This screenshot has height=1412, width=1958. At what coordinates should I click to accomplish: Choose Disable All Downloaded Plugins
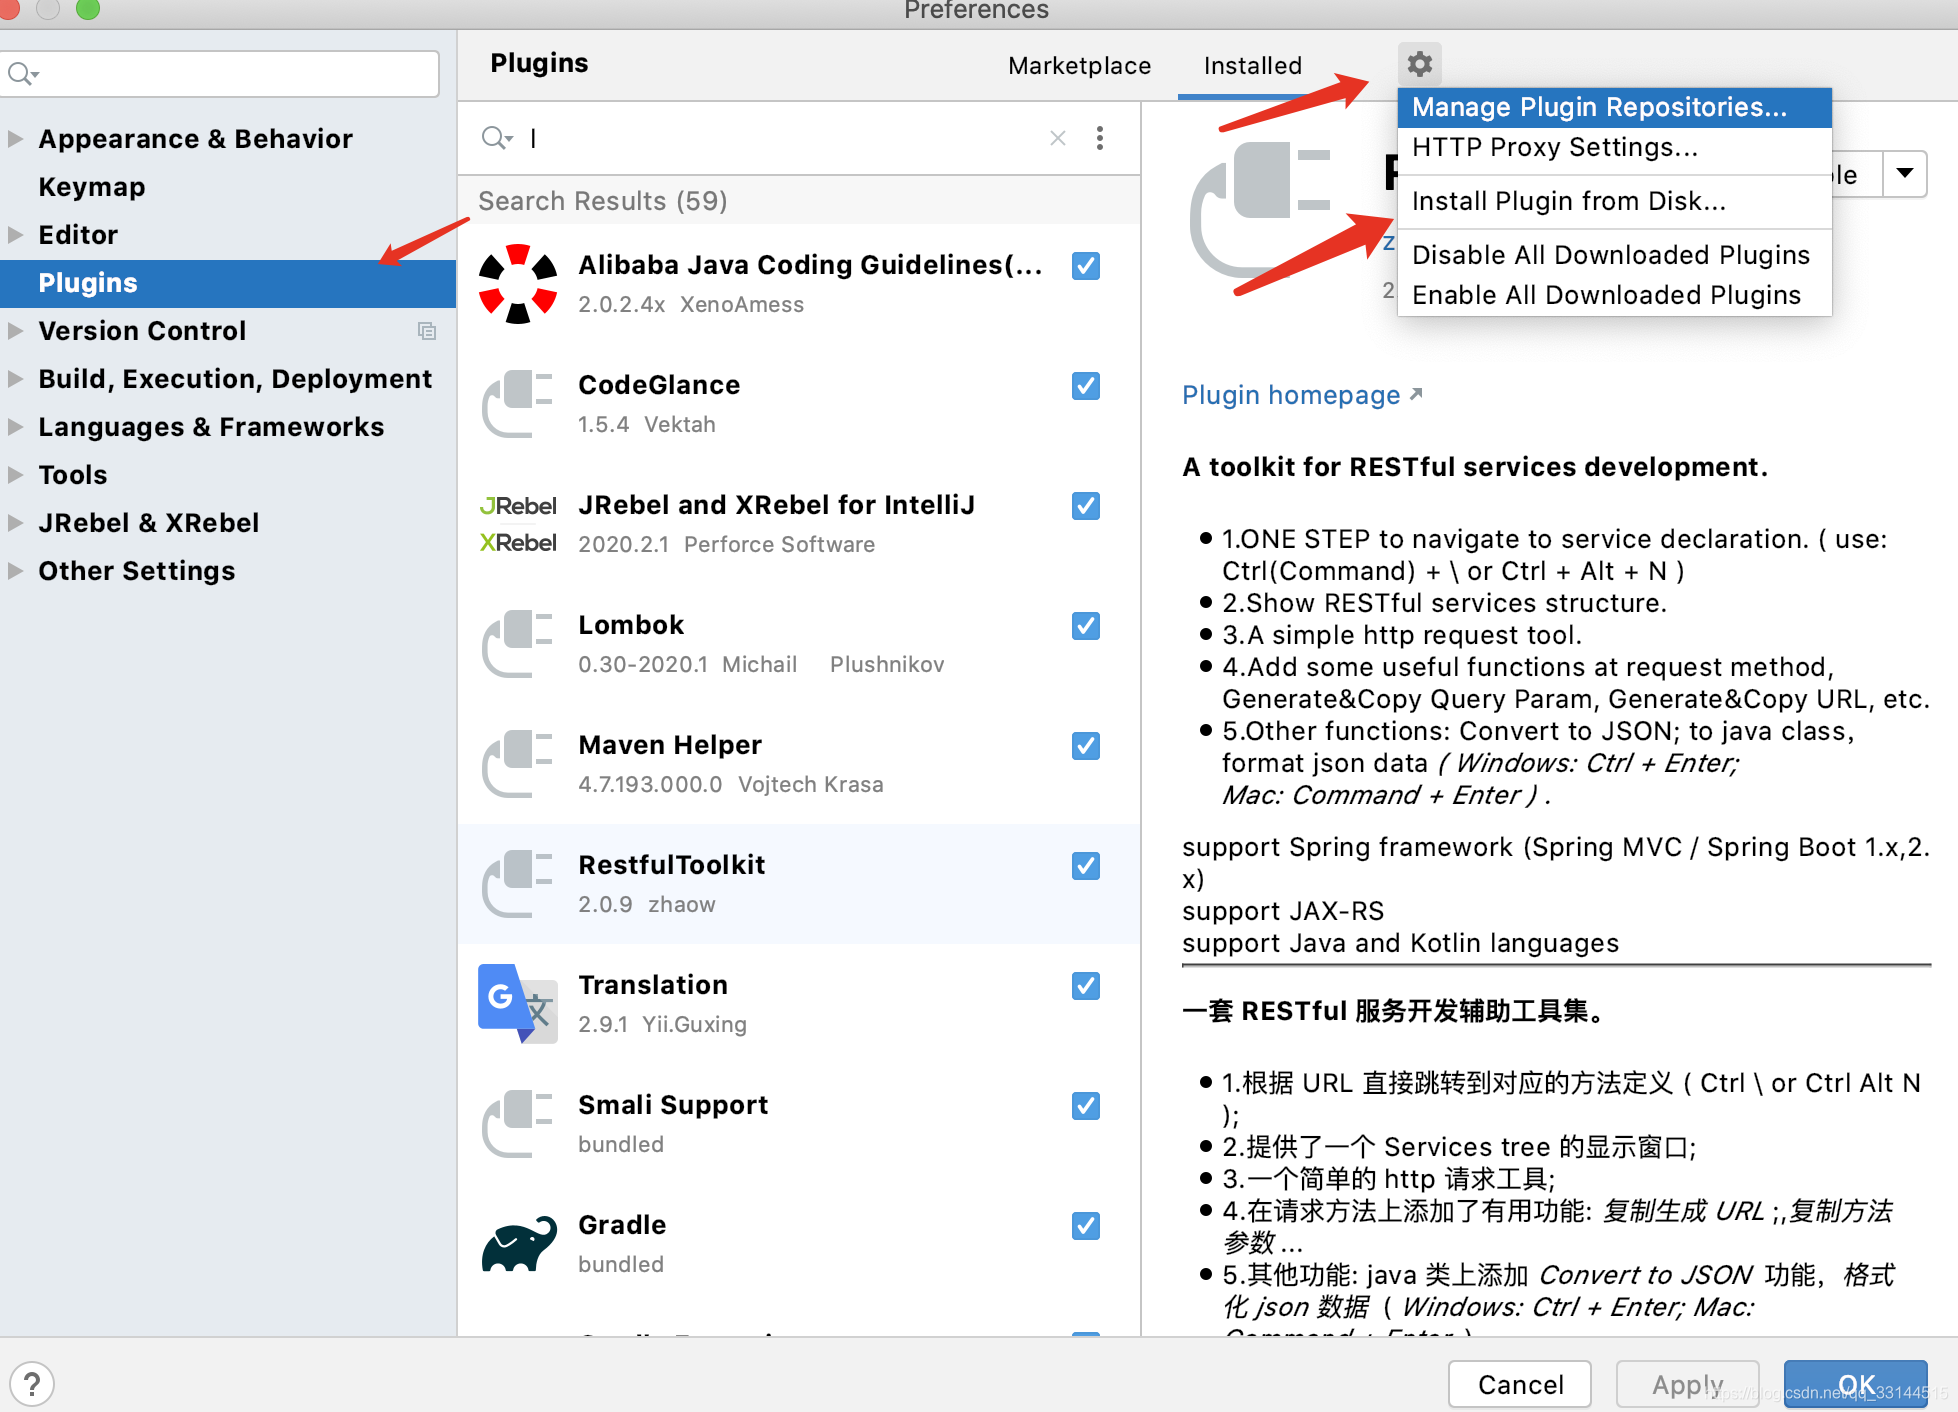click(x=1614, y=255)
